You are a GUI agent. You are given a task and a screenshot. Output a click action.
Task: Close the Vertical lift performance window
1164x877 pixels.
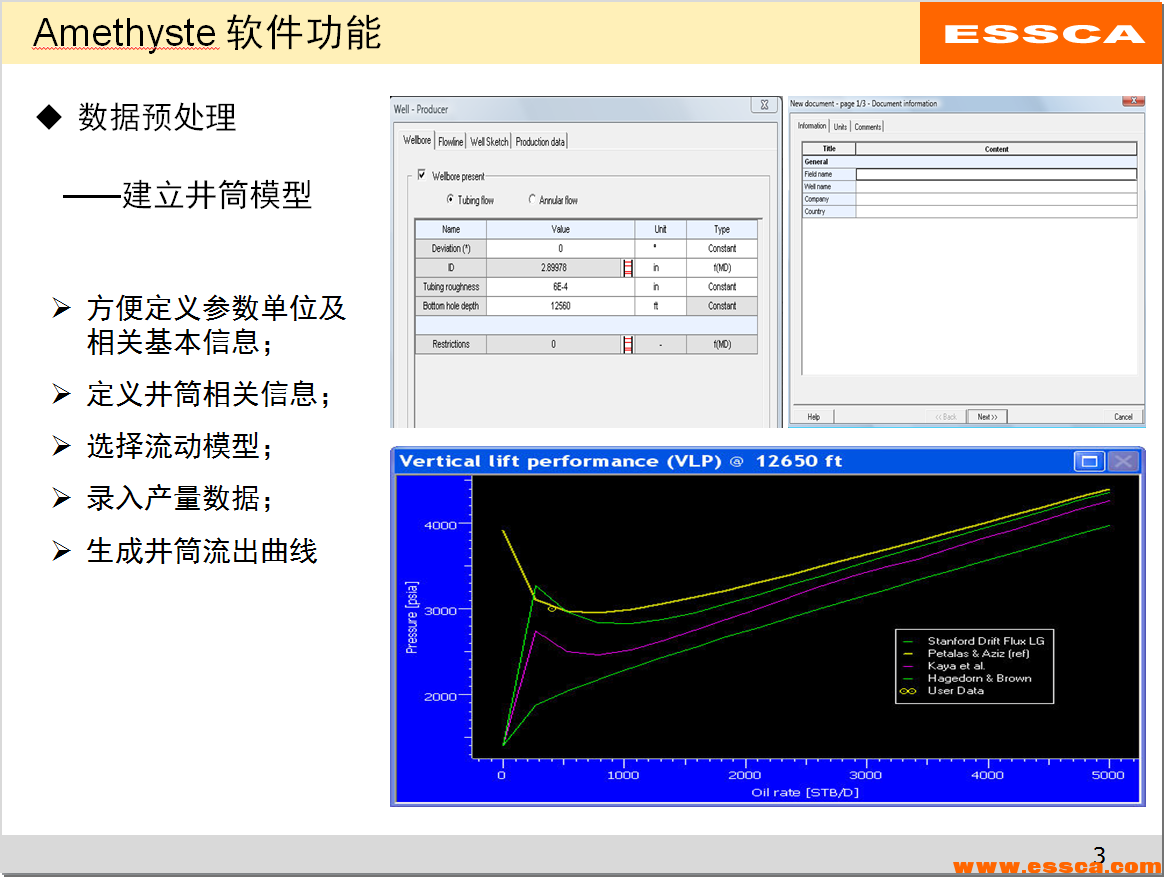tap(1124, 461)
